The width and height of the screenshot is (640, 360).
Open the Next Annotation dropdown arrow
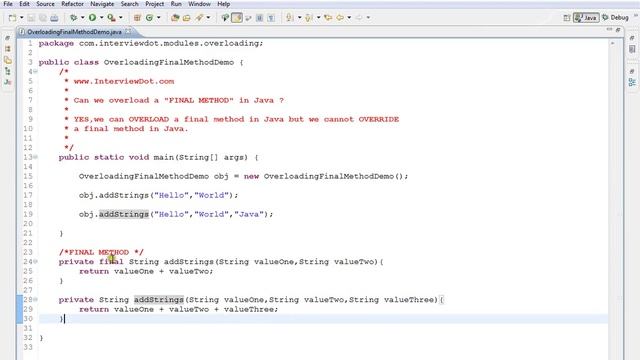[x=299, y=18]
